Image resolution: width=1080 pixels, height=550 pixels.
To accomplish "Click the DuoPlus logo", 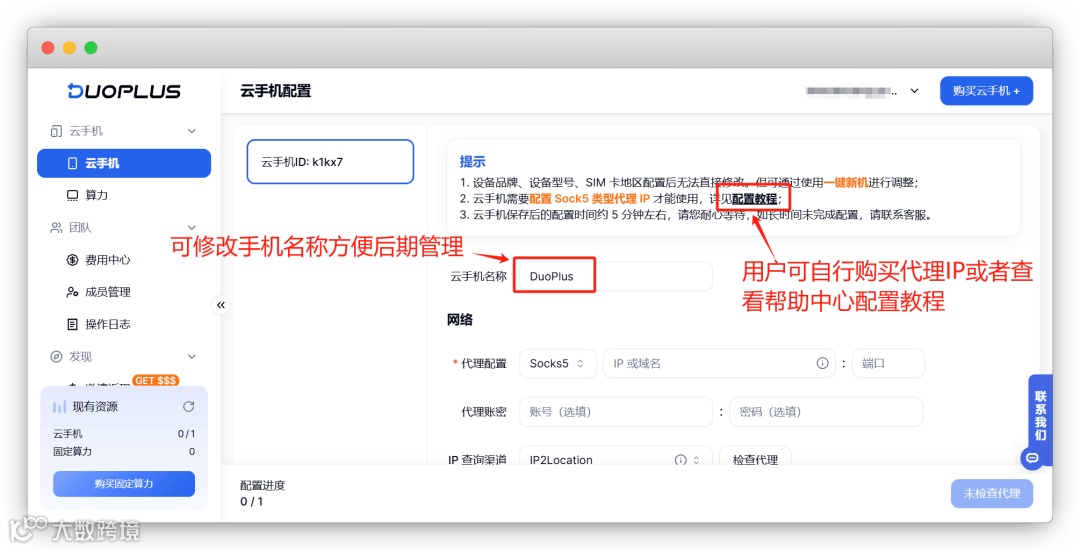I will (124, 91).
